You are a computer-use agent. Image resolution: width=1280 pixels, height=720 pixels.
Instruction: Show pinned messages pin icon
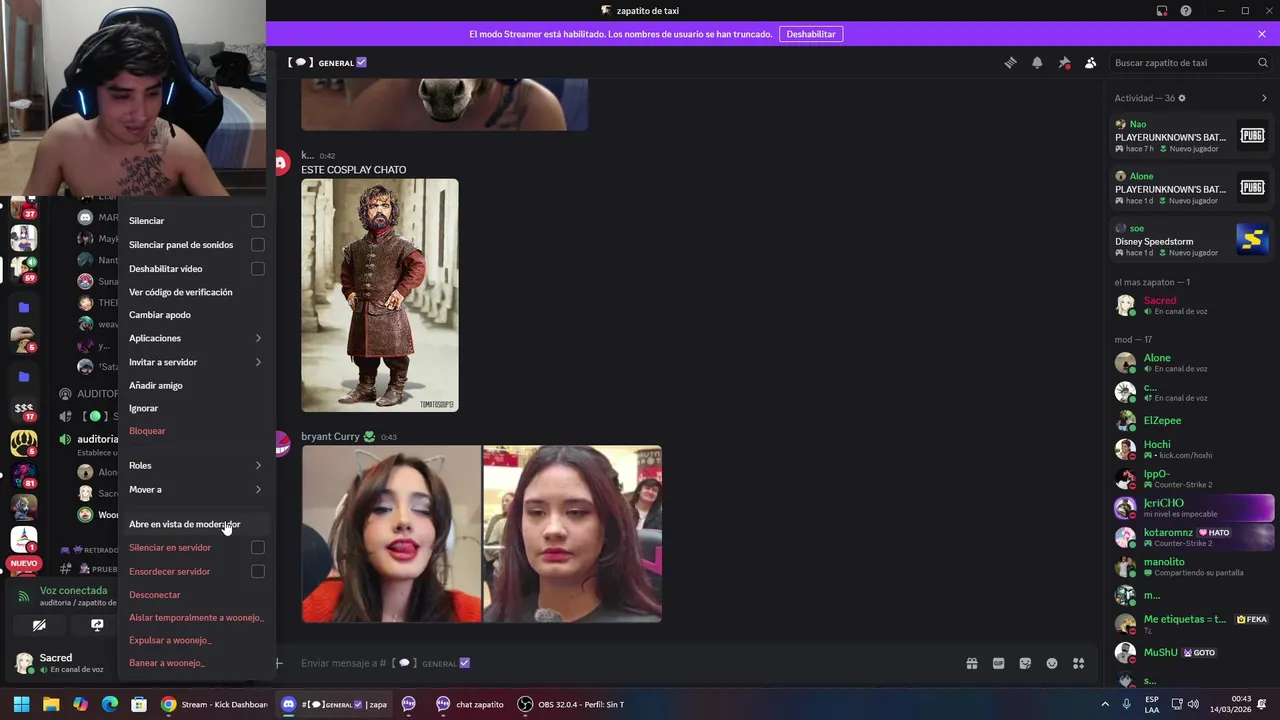tap(1064, 63)
